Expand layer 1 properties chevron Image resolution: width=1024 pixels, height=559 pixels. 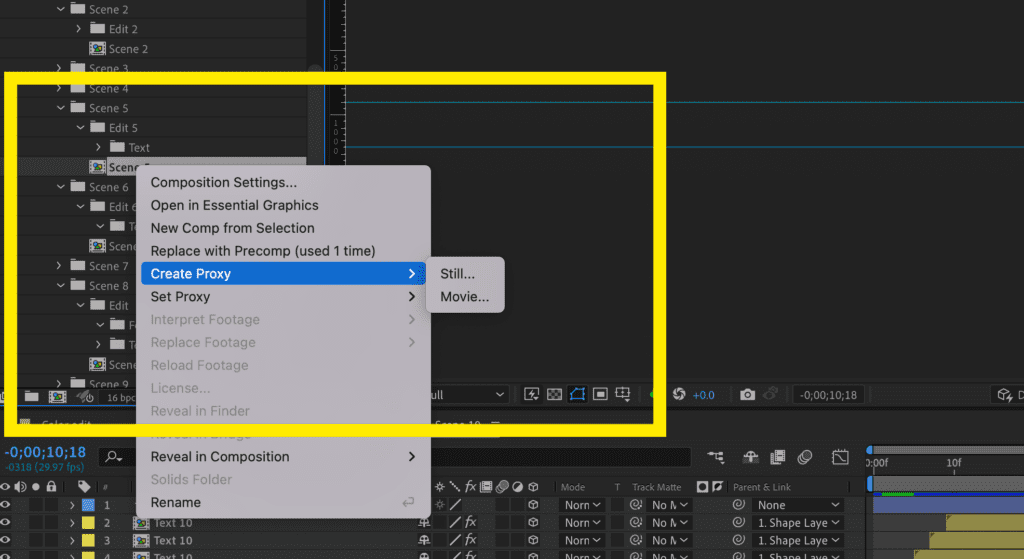[72, 505]
